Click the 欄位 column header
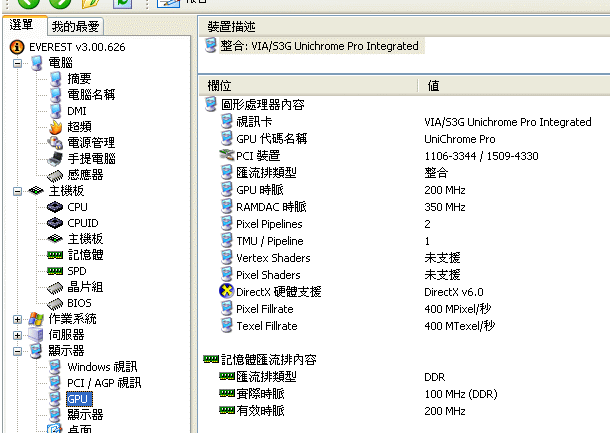 [308, 86]
